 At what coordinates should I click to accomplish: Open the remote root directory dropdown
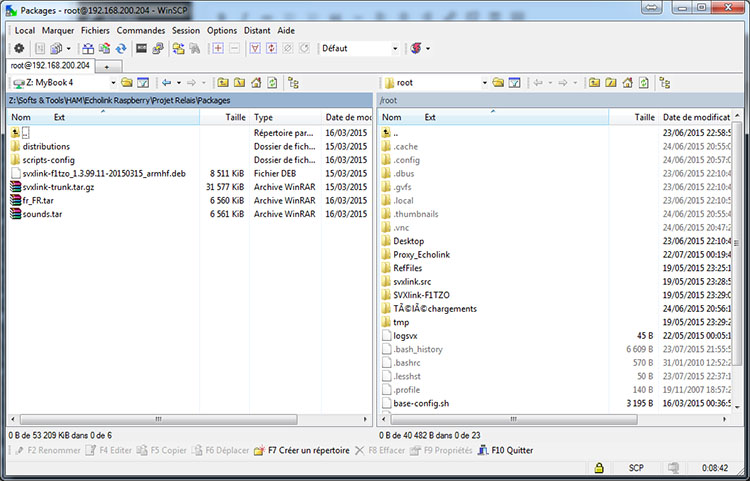pos(485,83)
